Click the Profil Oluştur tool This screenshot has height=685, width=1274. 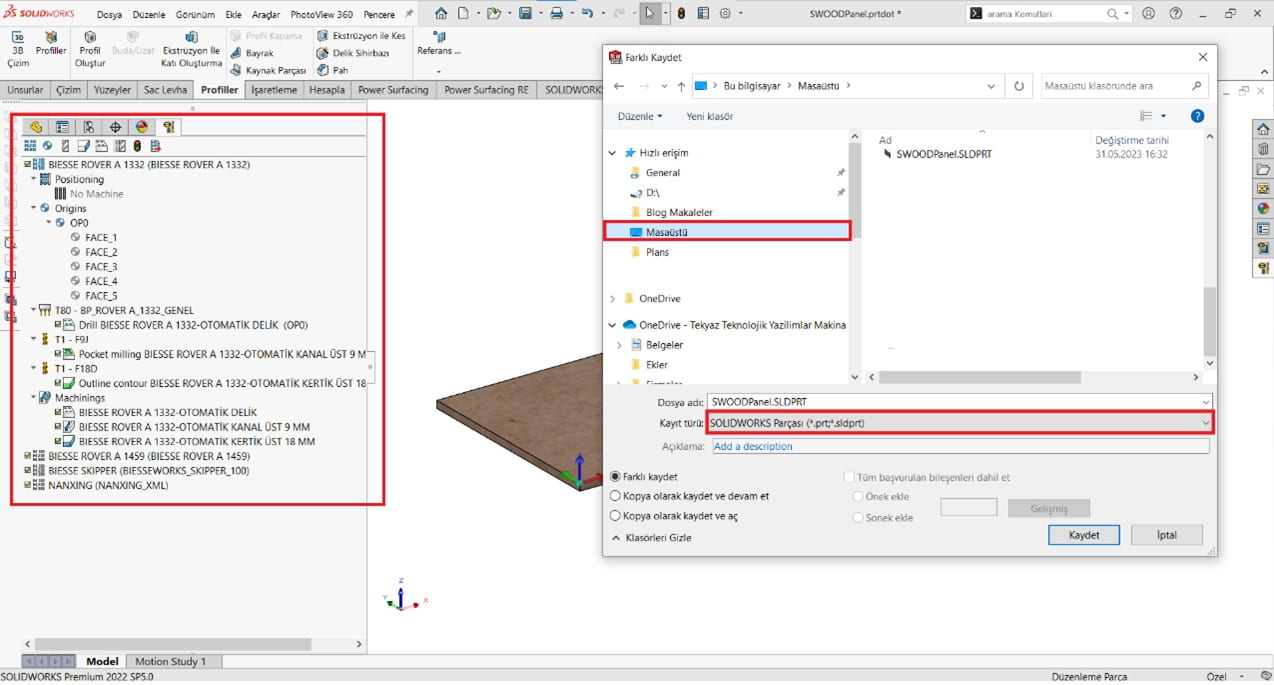pyautogui.click(x=90, y=49)
